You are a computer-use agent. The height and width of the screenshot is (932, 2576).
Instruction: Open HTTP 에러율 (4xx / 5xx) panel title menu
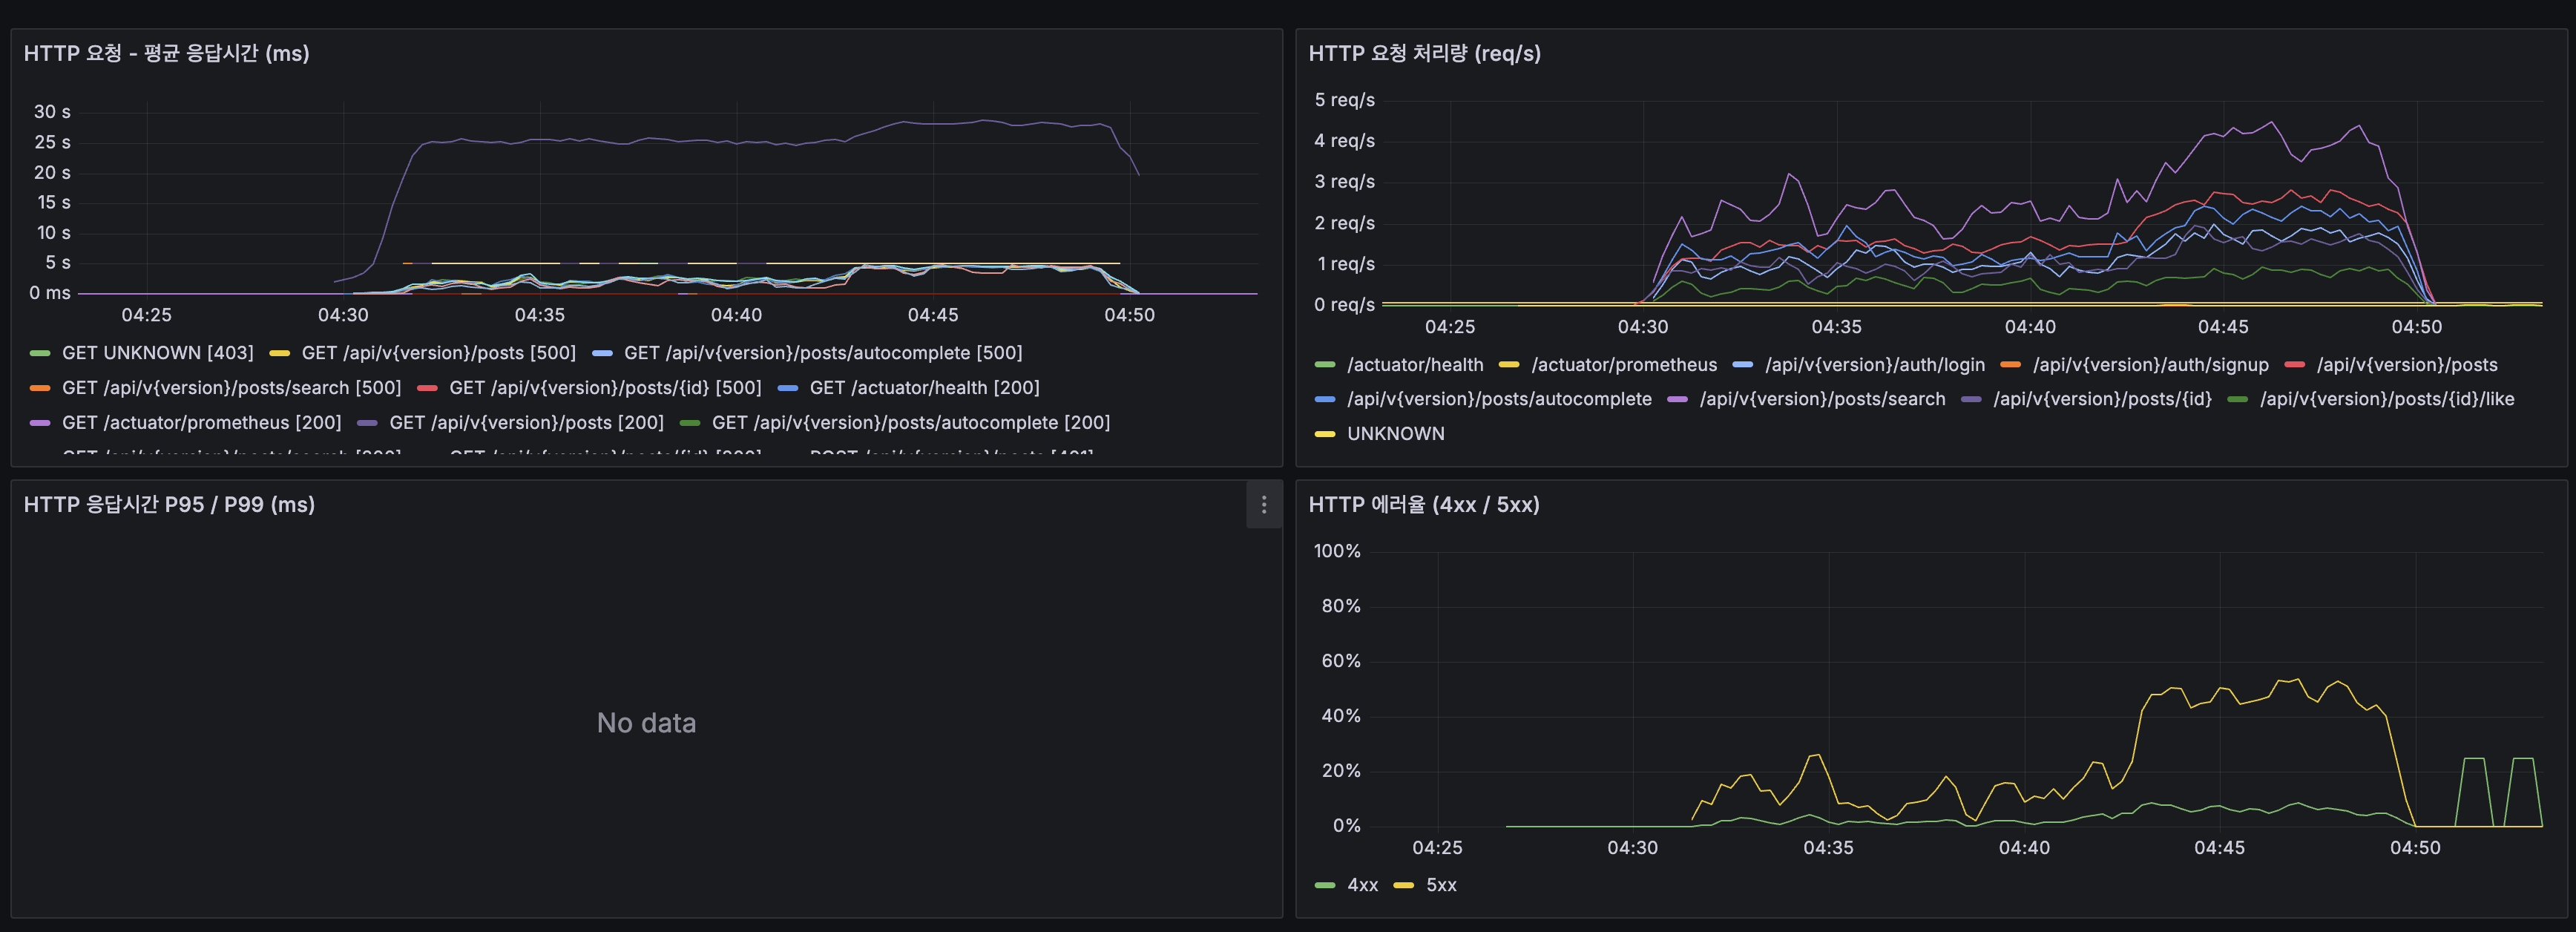pos(1423,504)
